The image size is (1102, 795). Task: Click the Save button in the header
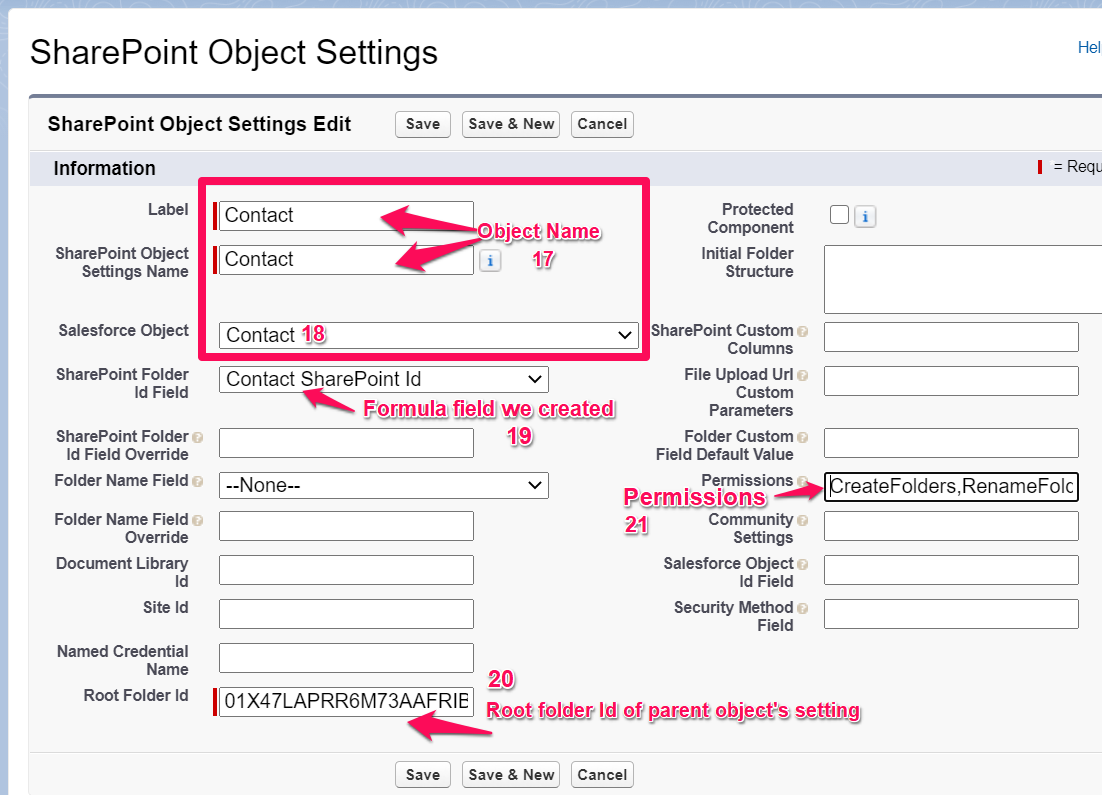point(422,124)
